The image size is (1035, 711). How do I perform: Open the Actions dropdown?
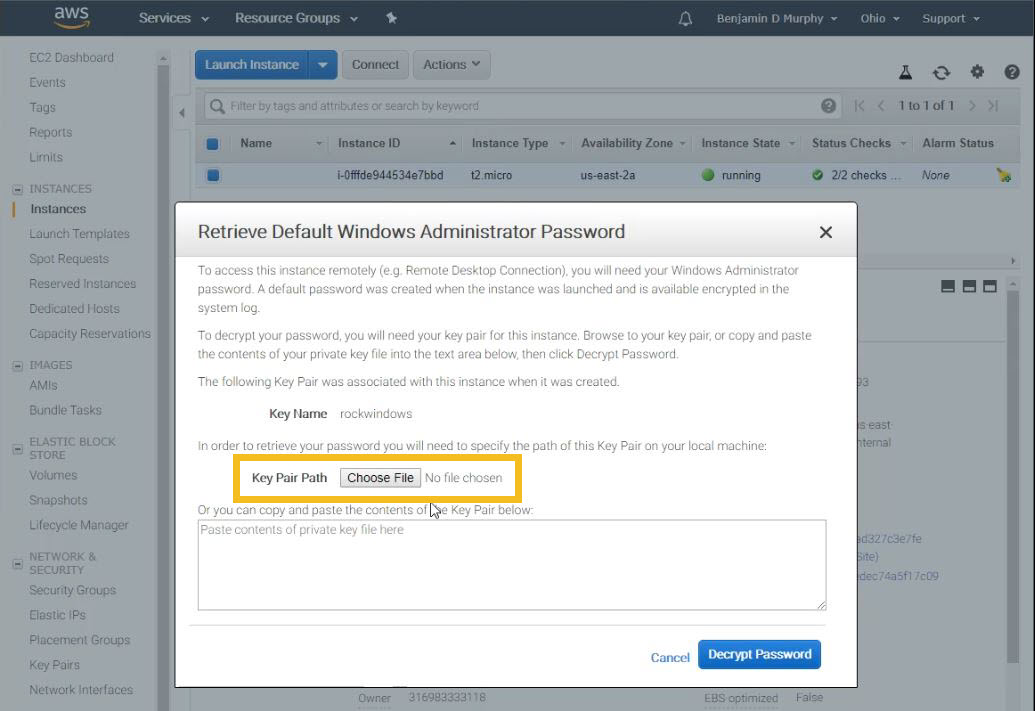click(451, 65)
